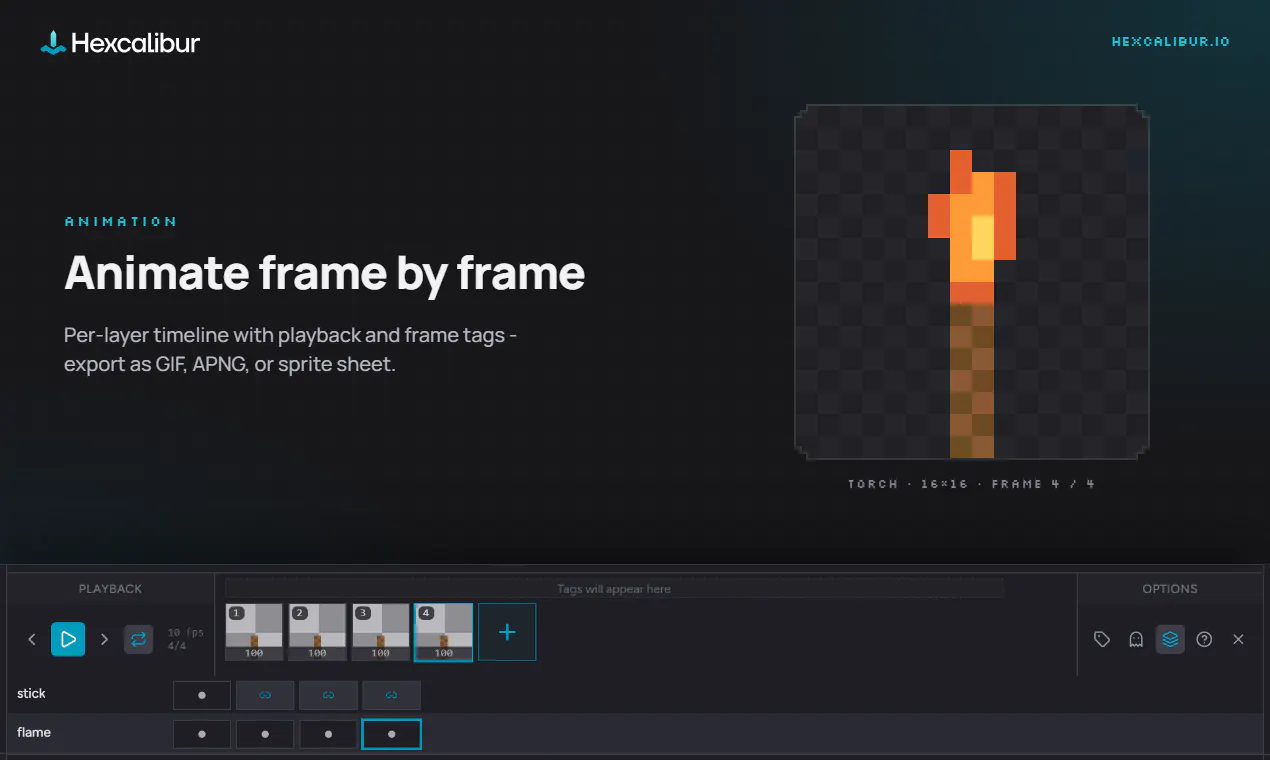
Task: Advance to next frame arrow
Action: [x=104, y=639]
